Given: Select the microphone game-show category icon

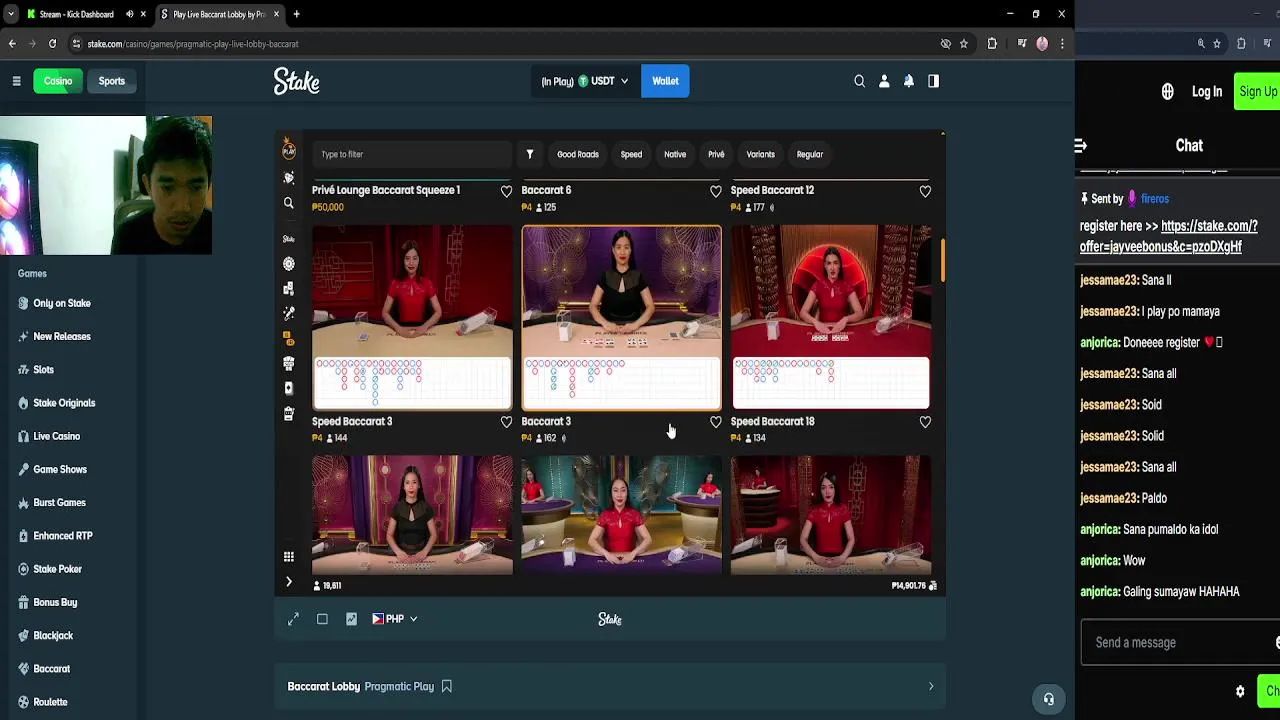Looking at the screenshot, I should [x=288, y=313].
